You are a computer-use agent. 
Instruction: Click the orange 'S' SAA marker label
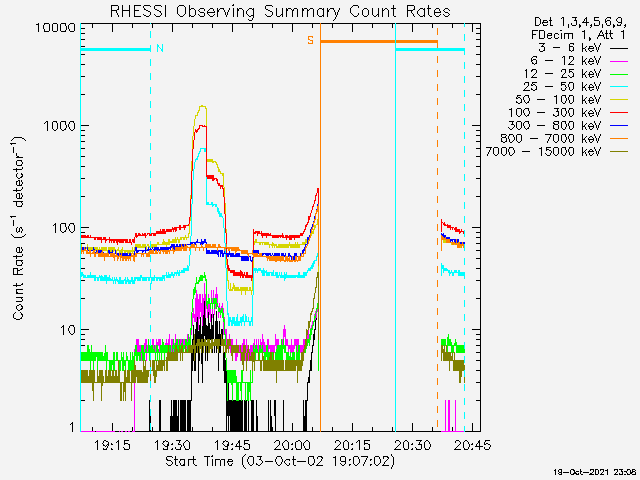point(311,40)
